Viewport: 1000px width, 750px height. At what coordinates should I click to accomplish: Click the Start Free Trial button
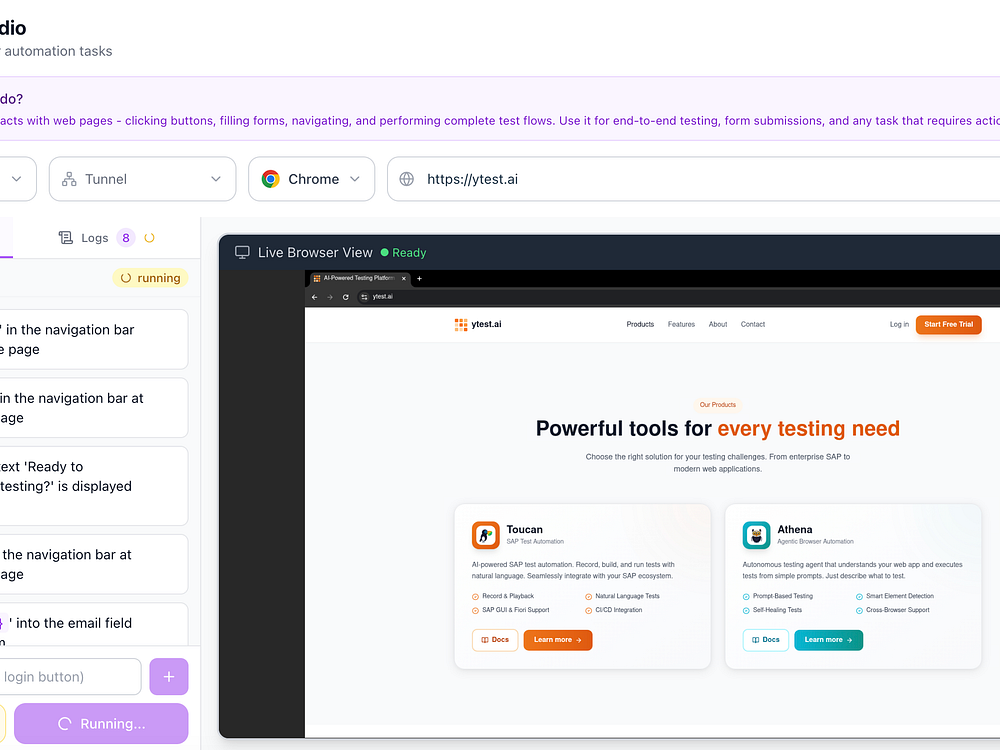[948, 325]
